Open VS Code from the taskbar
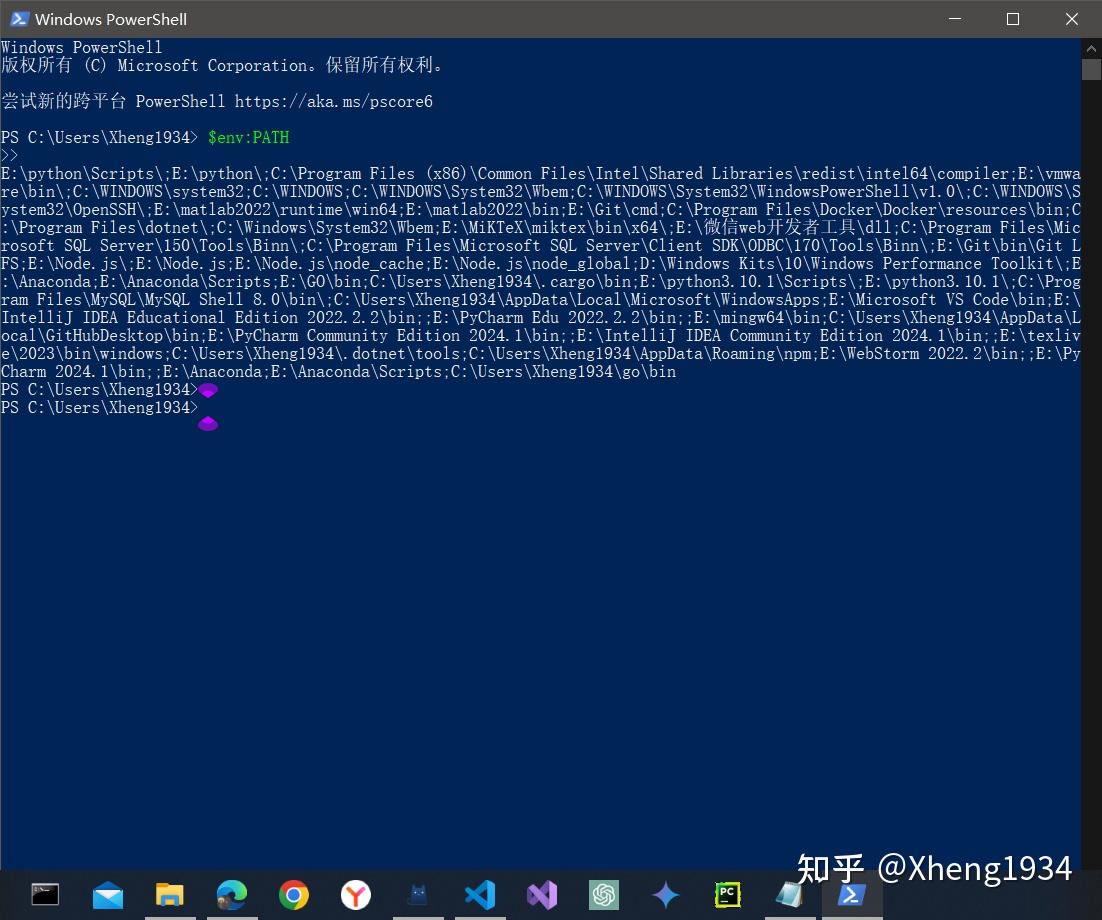The image size is (1102, 920). coord(480,895)
